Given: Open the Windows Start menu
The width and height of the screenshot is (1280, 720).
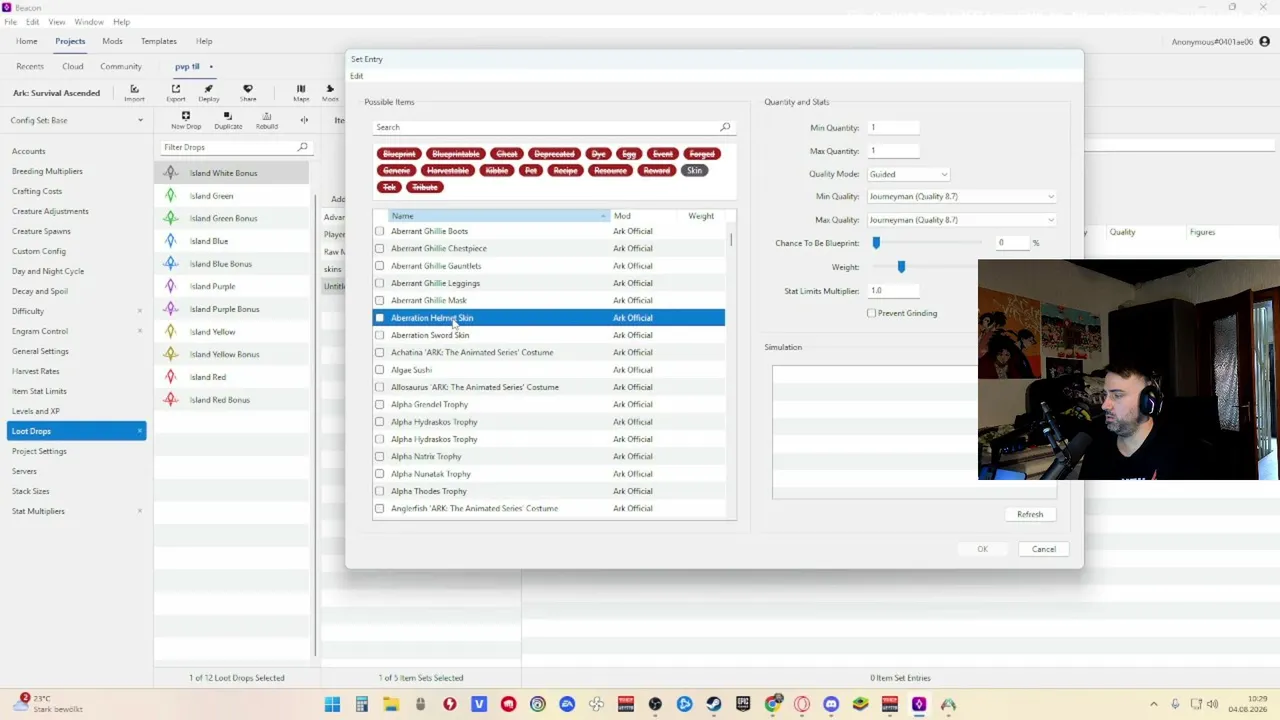Looking at the screenshot, I should [x=332, y=704].
